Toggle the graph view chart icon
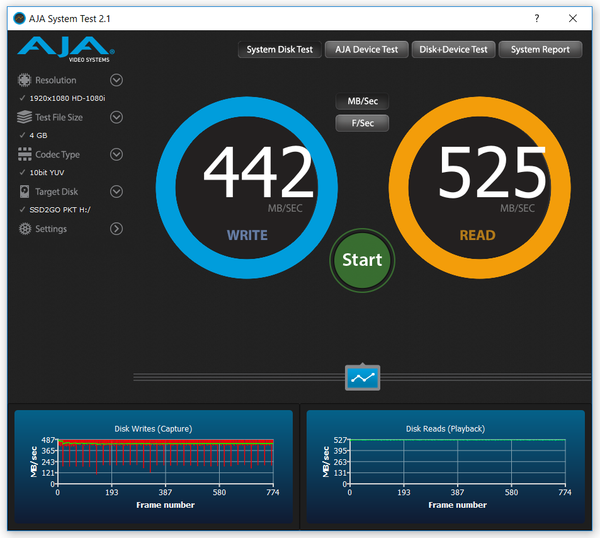600x538 pixels. click(362, 378)
